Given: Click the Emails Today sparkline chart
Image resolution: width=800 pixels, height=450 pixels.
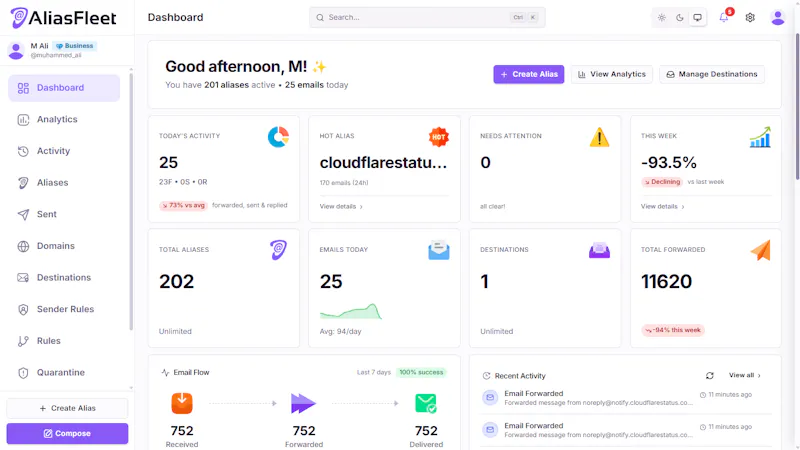Looking at the screenshot, I should point(351,311).
